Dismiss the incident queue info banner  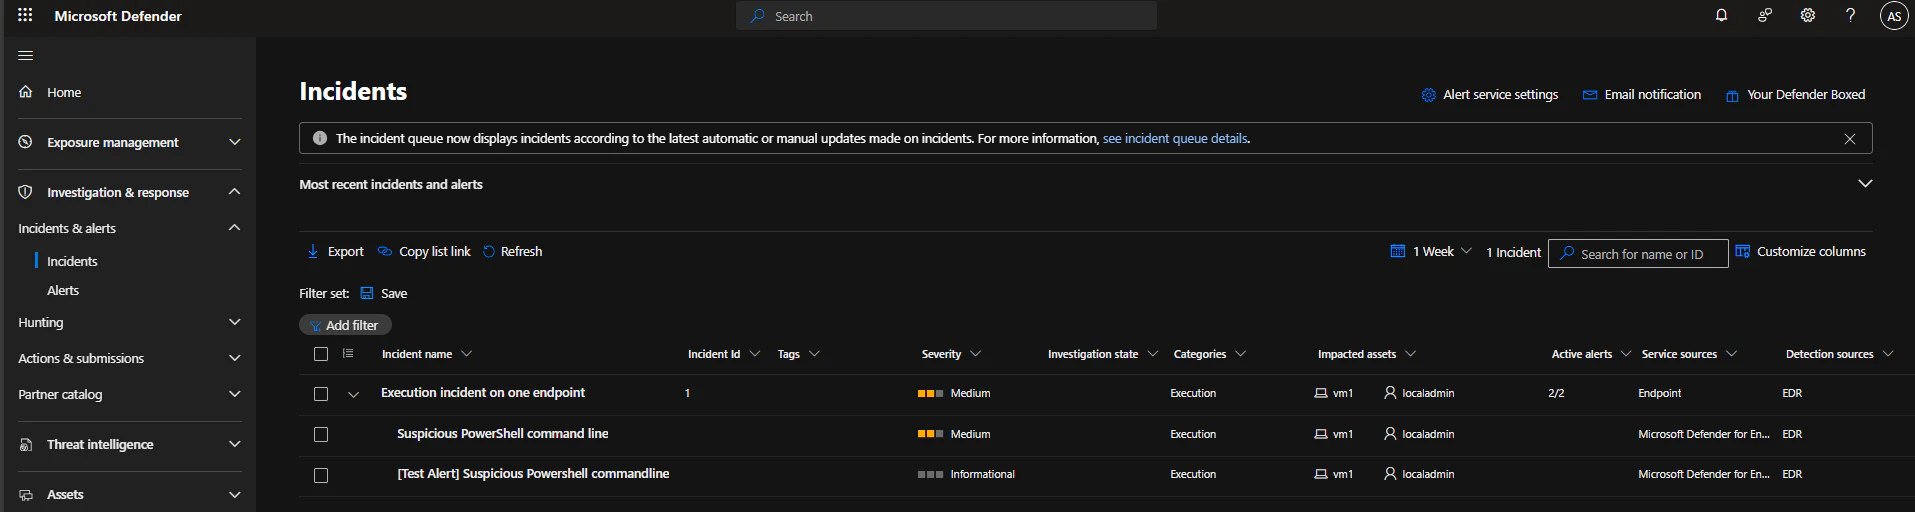1850,139
